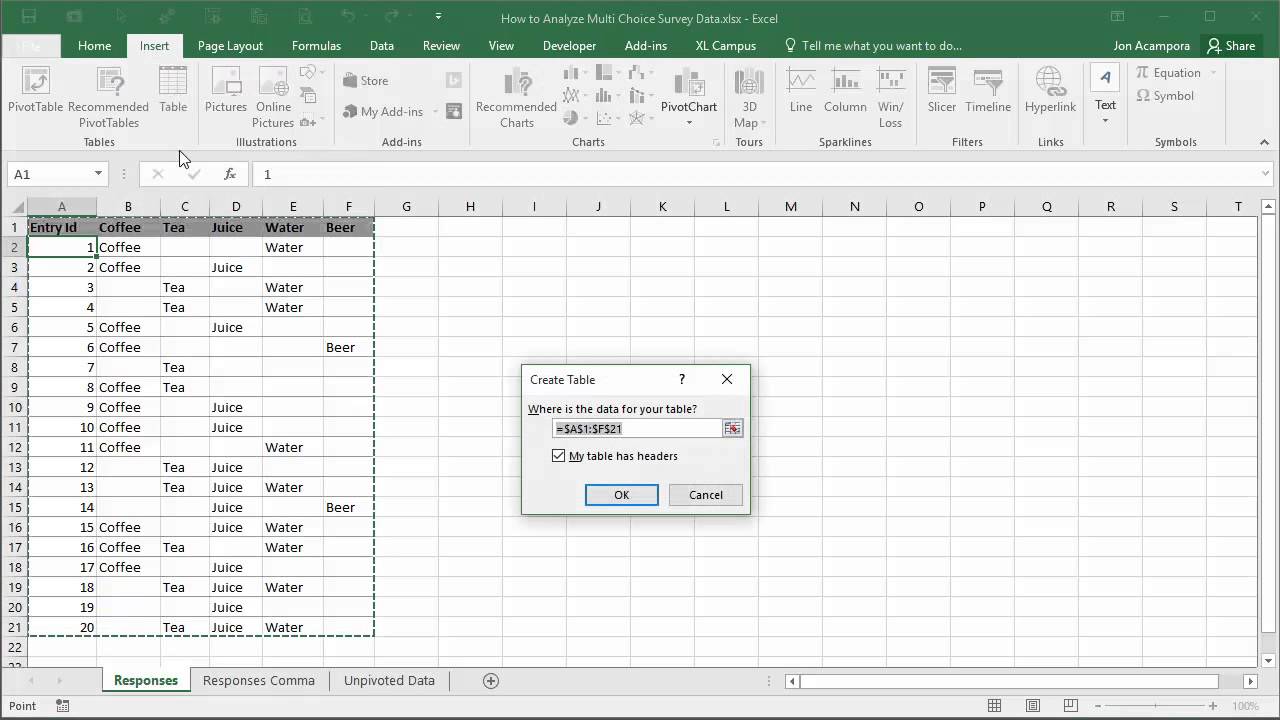Expand the Text dropdown in ribbon
The height and width of the screenshot is (720, 1280).
point(1105,121)
